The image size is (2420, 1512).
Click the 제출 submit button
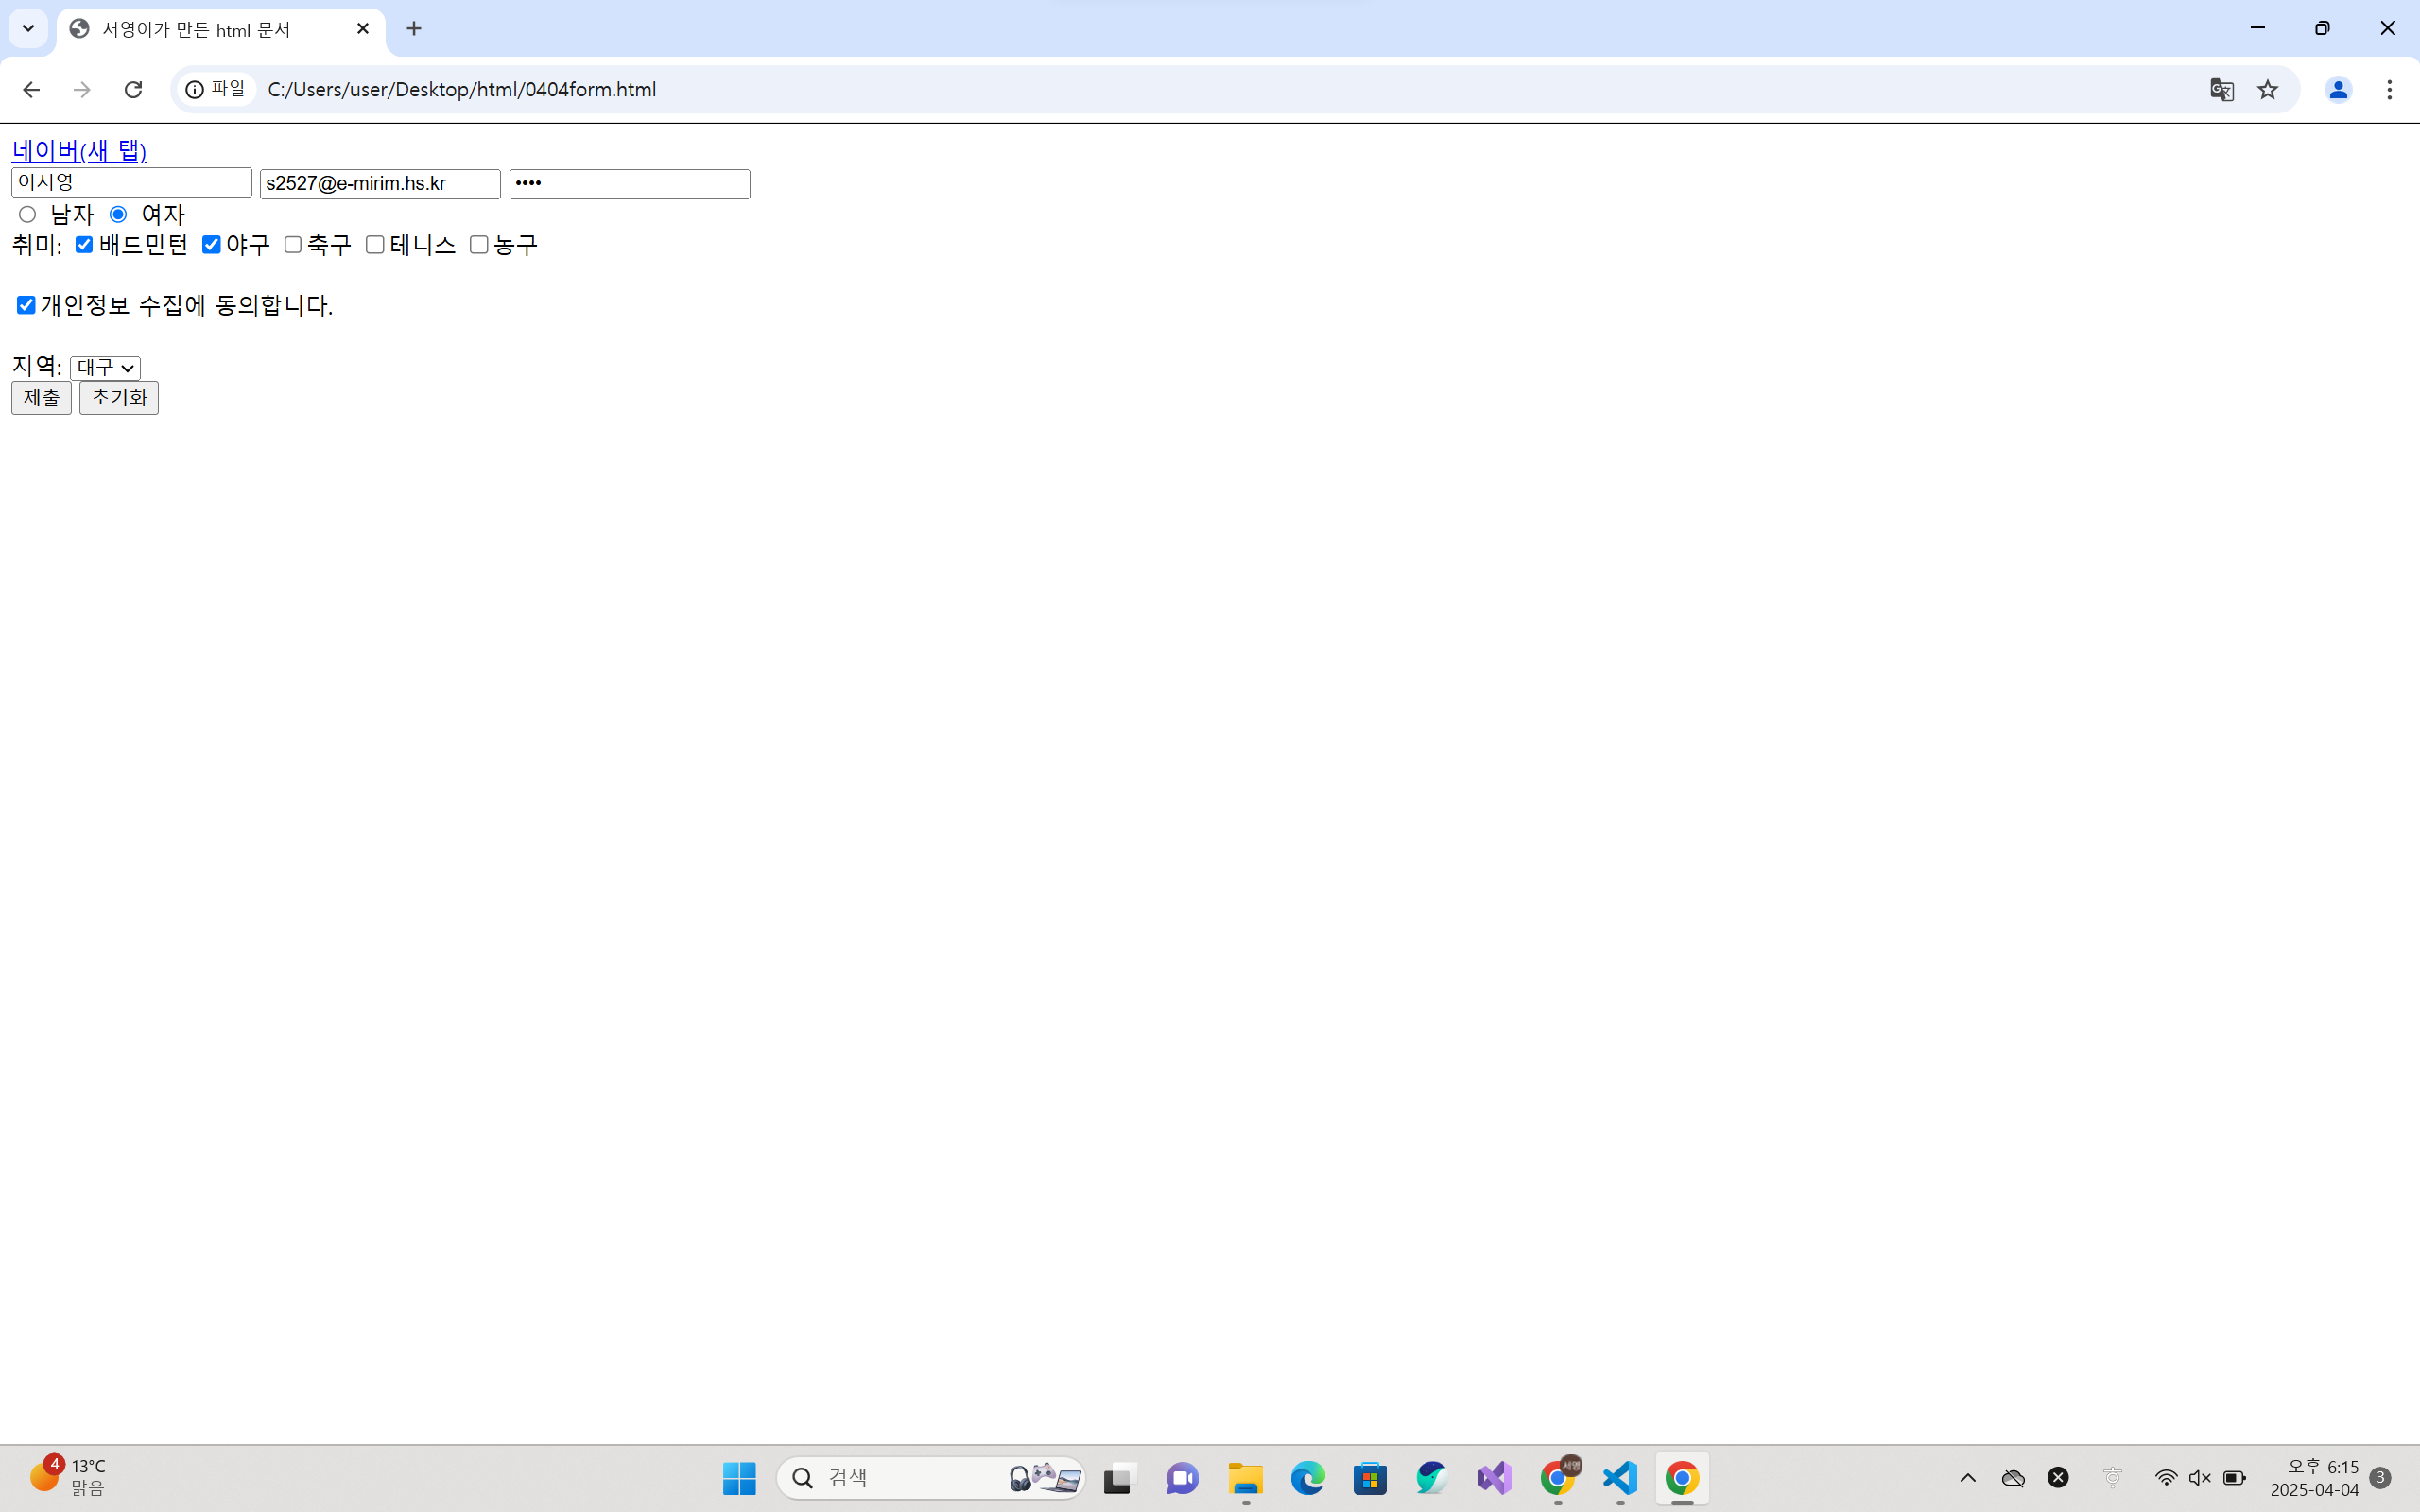pos(41,398)
